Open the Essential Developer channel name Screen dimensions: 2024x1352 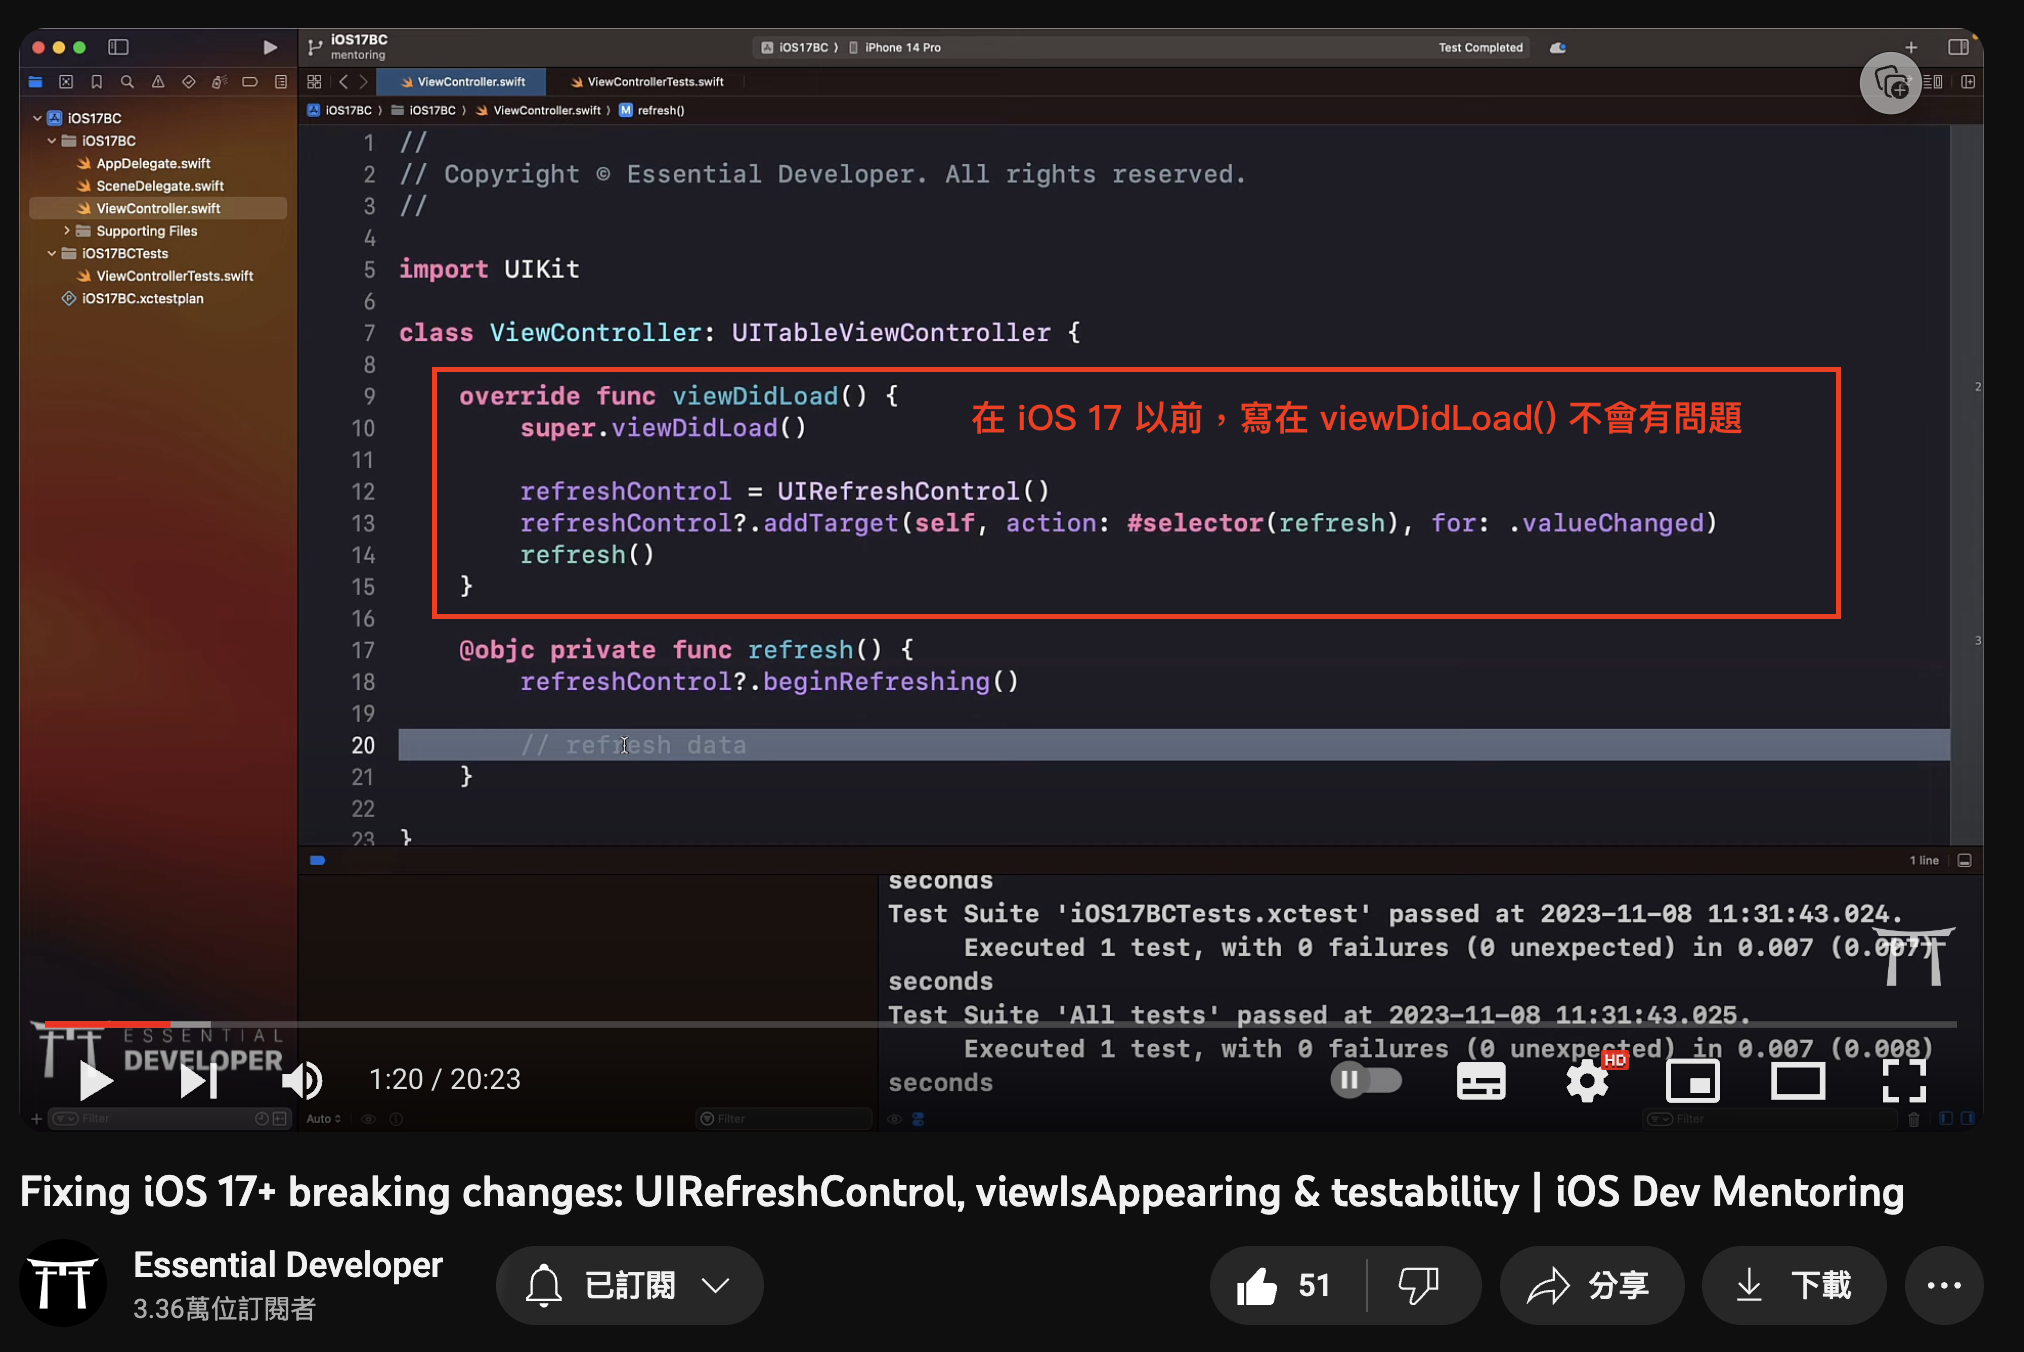point(288,1265)
